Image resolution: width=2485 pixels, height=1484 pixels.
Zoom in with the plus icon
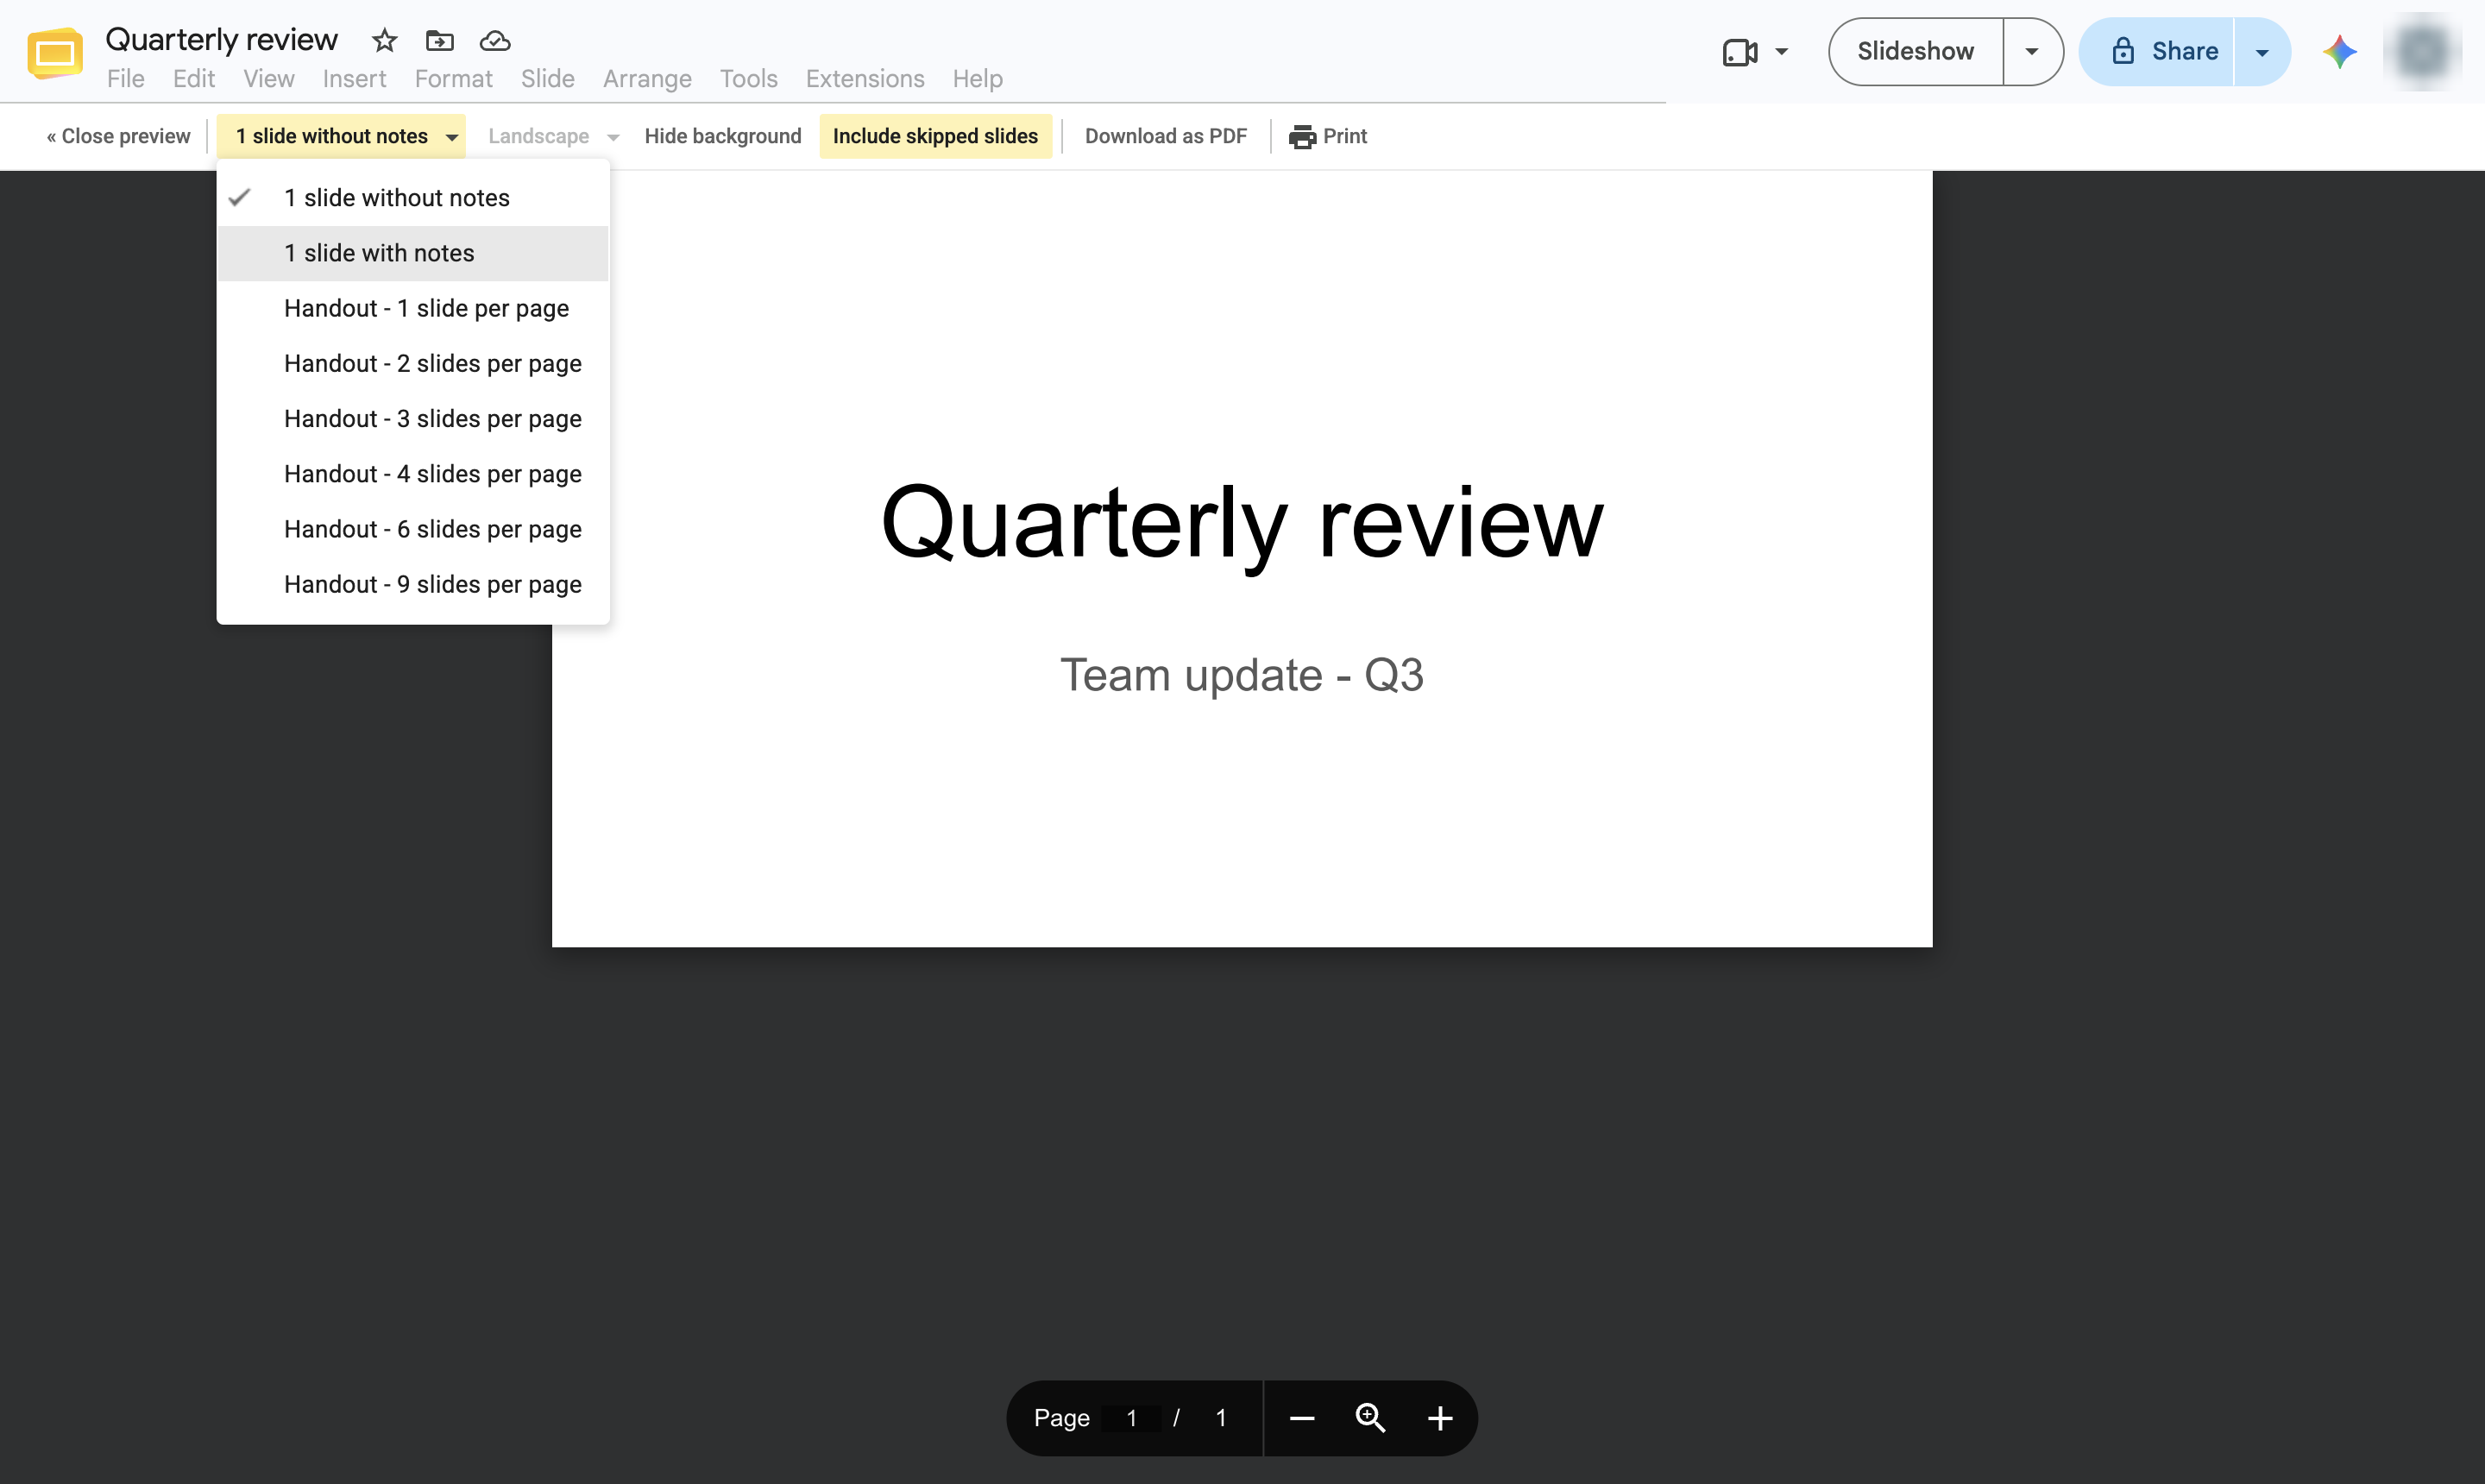(1440, 1418)
